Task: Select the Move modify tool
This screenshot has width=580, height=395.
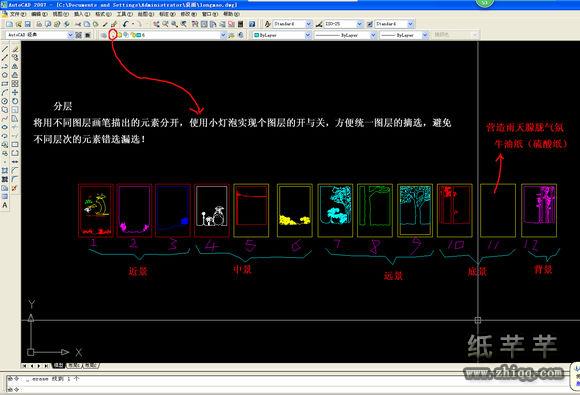Action: 15,92
